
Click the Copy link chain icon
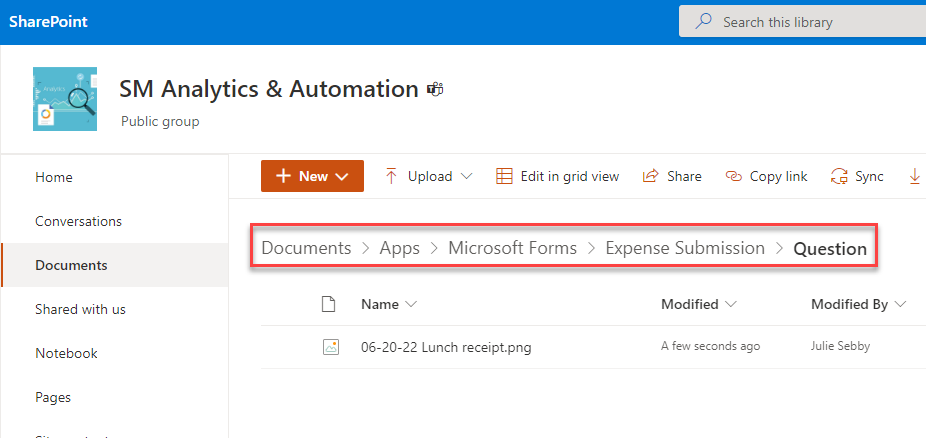tap(733, 176)
